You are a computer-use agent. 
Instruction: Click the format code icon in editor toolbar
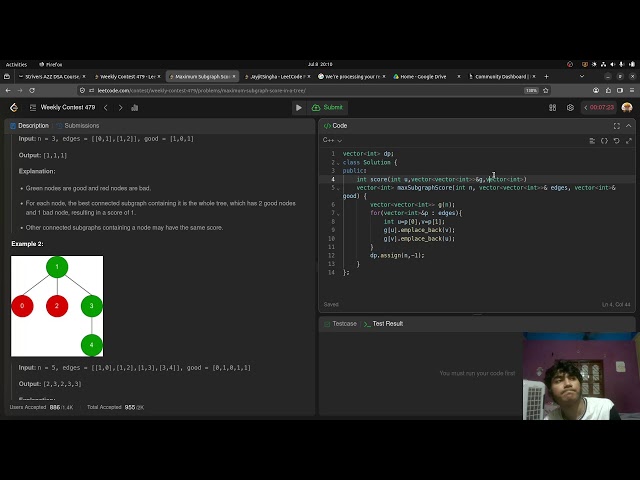[x=592, y=141]
